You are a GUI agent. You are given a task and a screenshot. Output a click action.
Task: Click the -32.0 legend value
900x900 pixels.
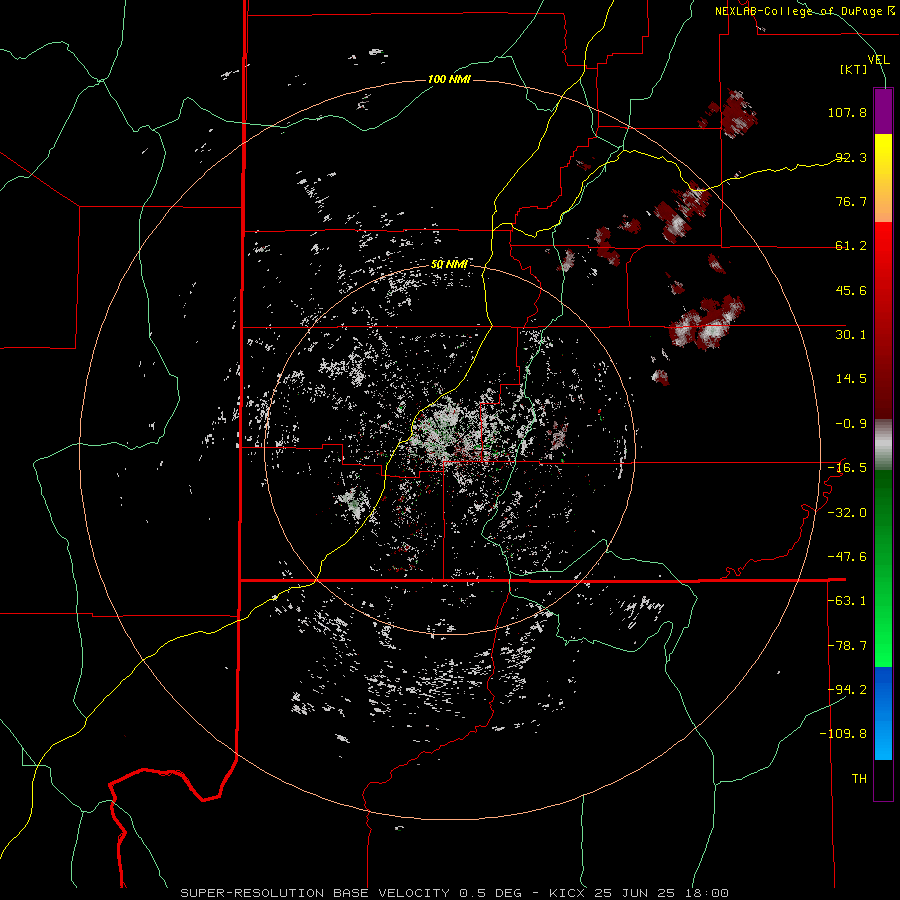847,513
